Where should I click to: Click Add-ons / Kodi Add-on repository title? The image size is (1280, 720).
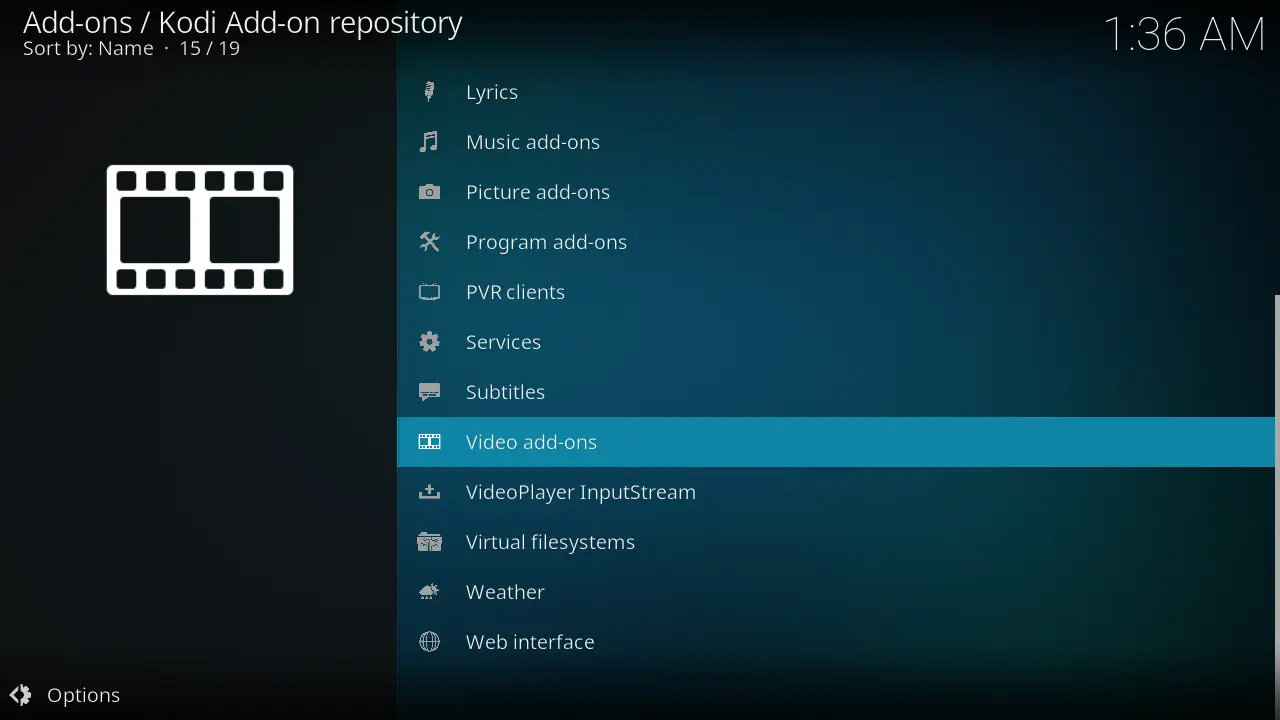(243, 22)
